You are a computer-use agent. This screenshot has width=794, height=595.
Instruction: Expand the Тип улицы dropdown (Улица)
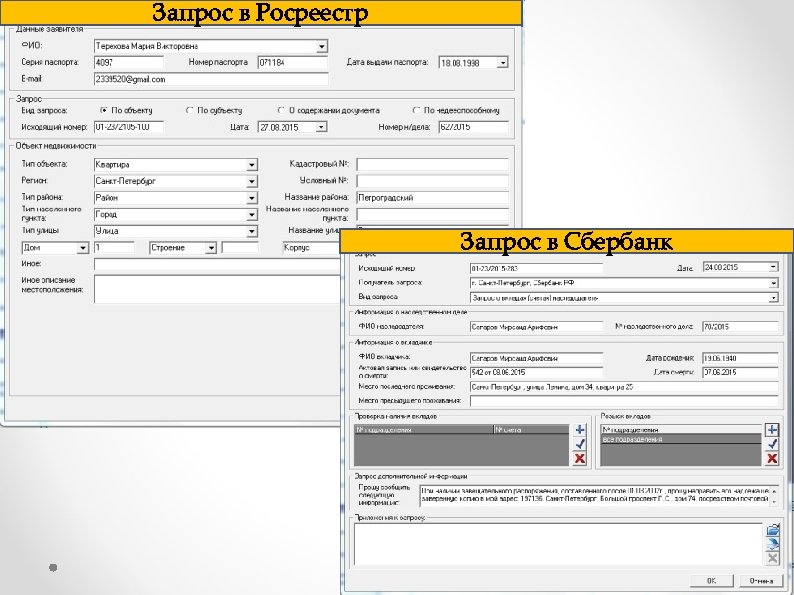tap(252, 232)
